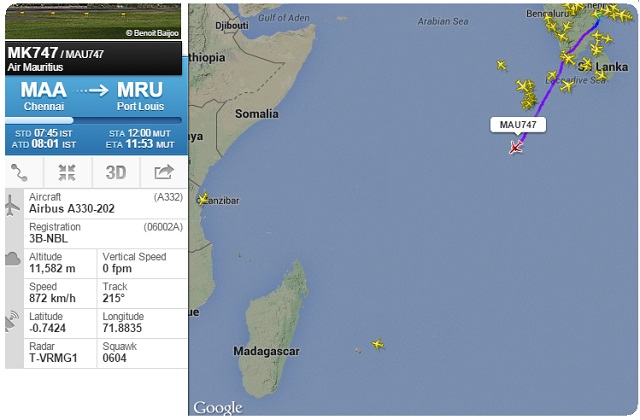Click the cloud icon beside Altitude
The width and height of the screenshot is (640, 420).
[x=12, y=258]
